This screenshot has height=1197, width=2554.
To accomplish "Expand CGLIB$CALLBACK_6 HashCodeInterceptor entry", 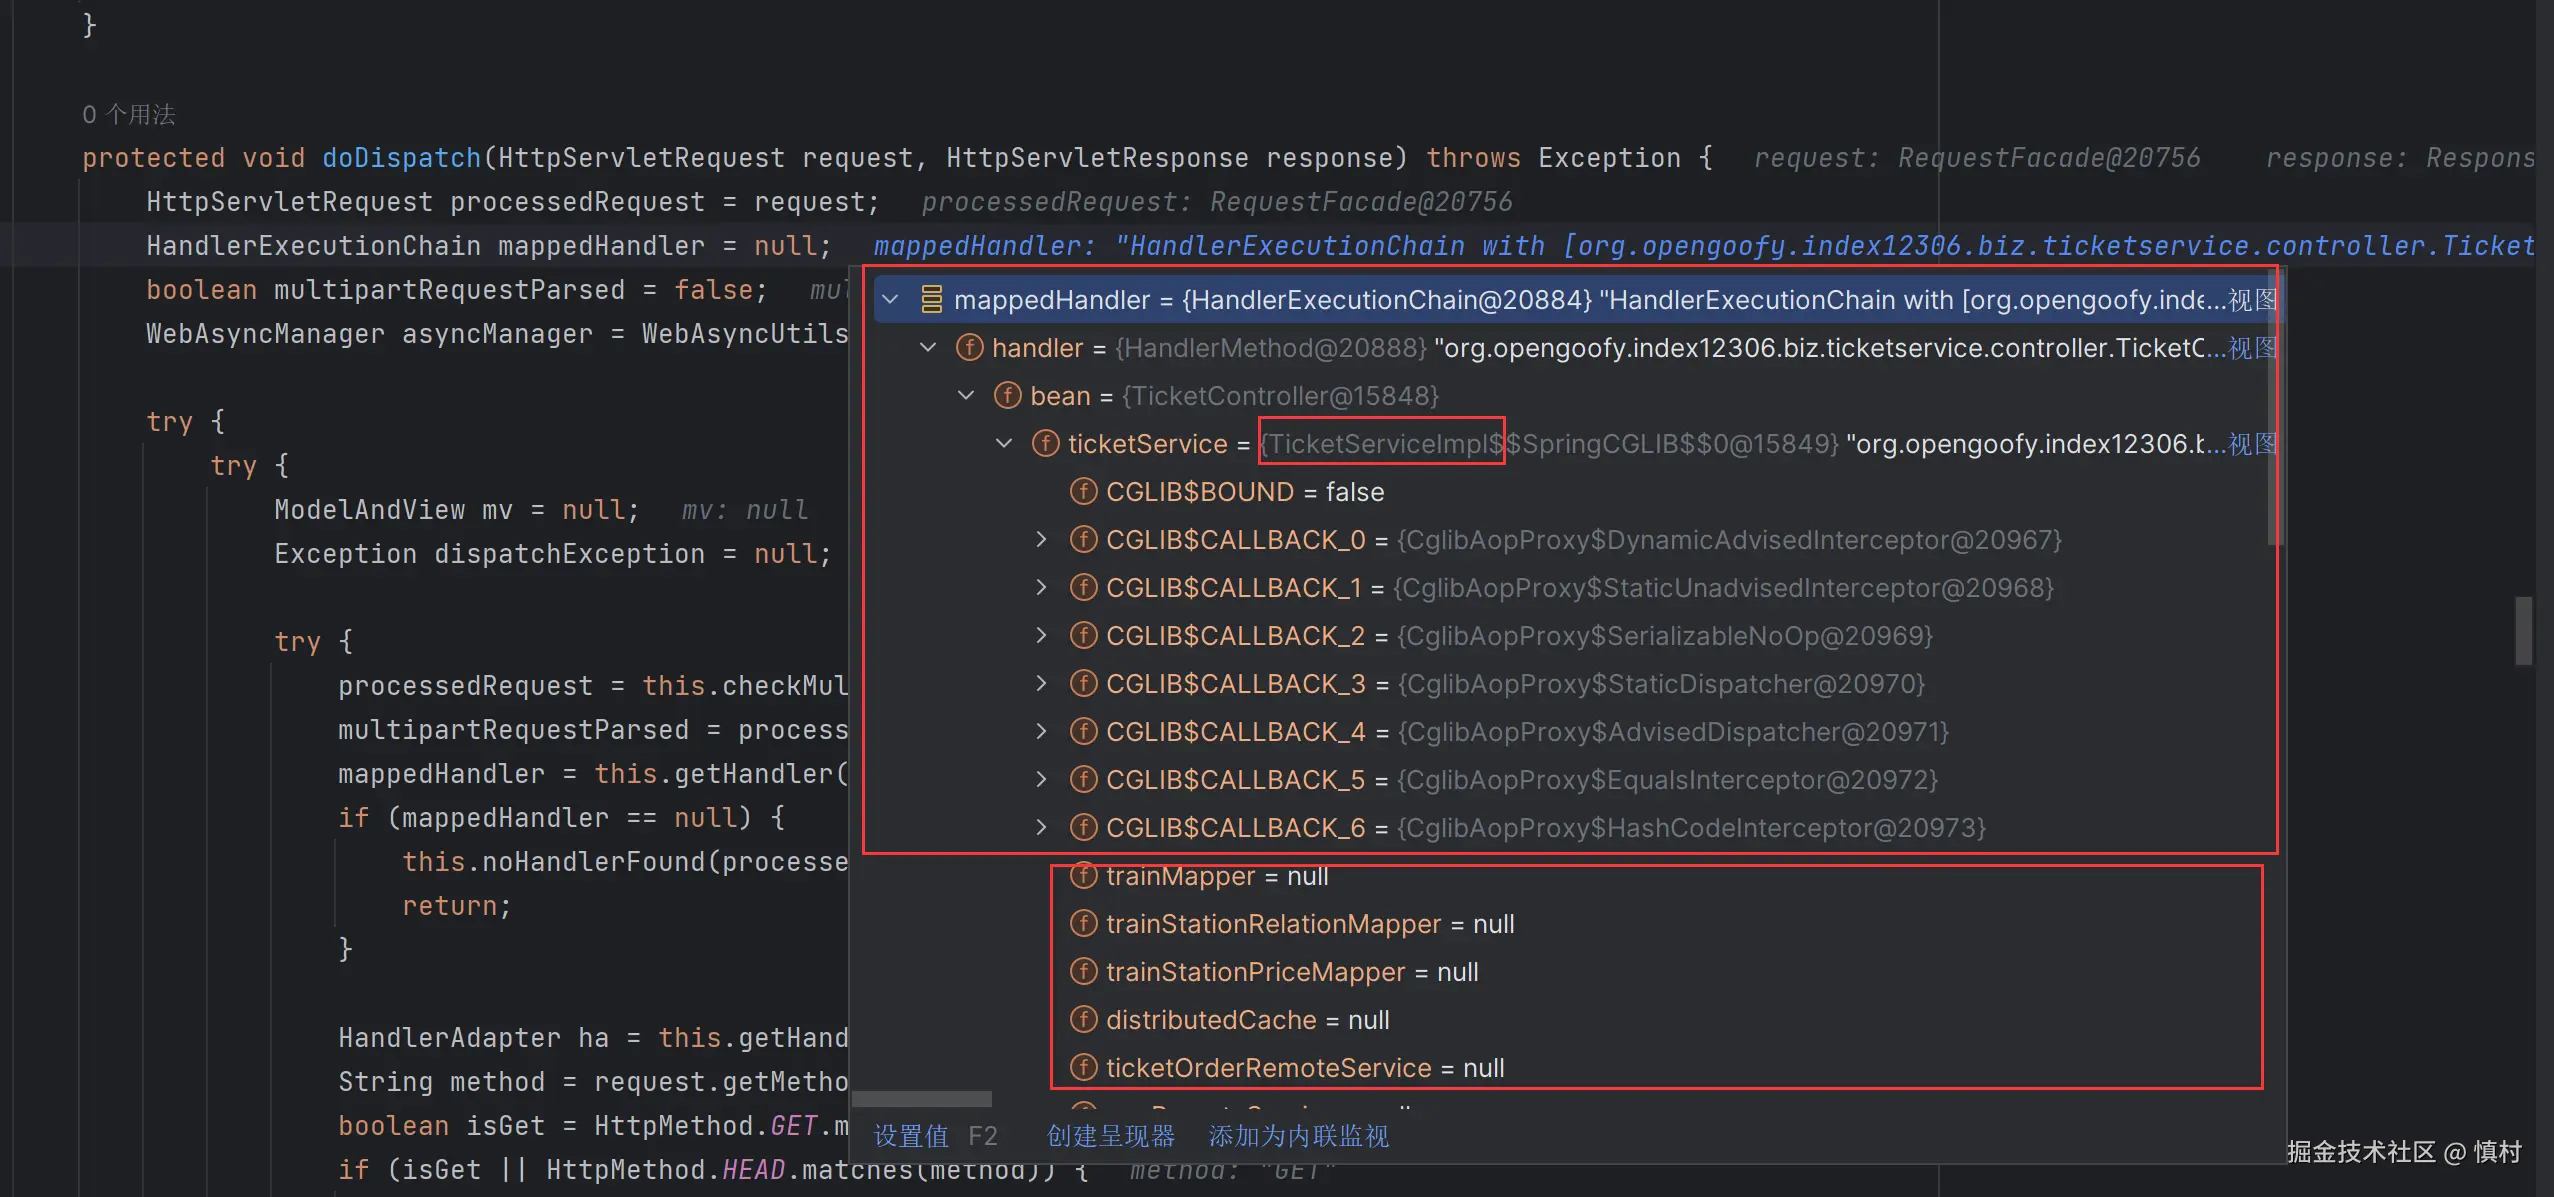I will tap(1041, 827).
